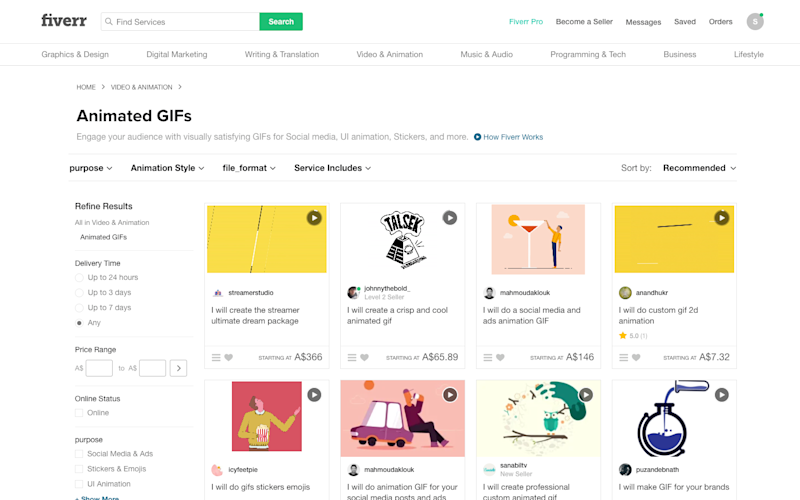Screen dimensions: 800x500
Task: Click the Fiverr logo
Action: click(64, 21)
